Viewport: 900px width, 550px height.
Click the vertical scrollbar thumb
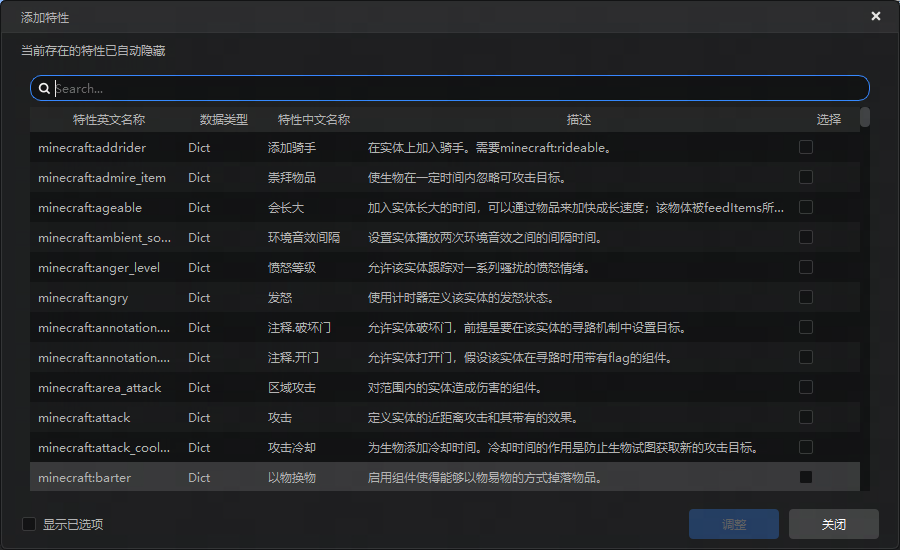click(865, 117)
